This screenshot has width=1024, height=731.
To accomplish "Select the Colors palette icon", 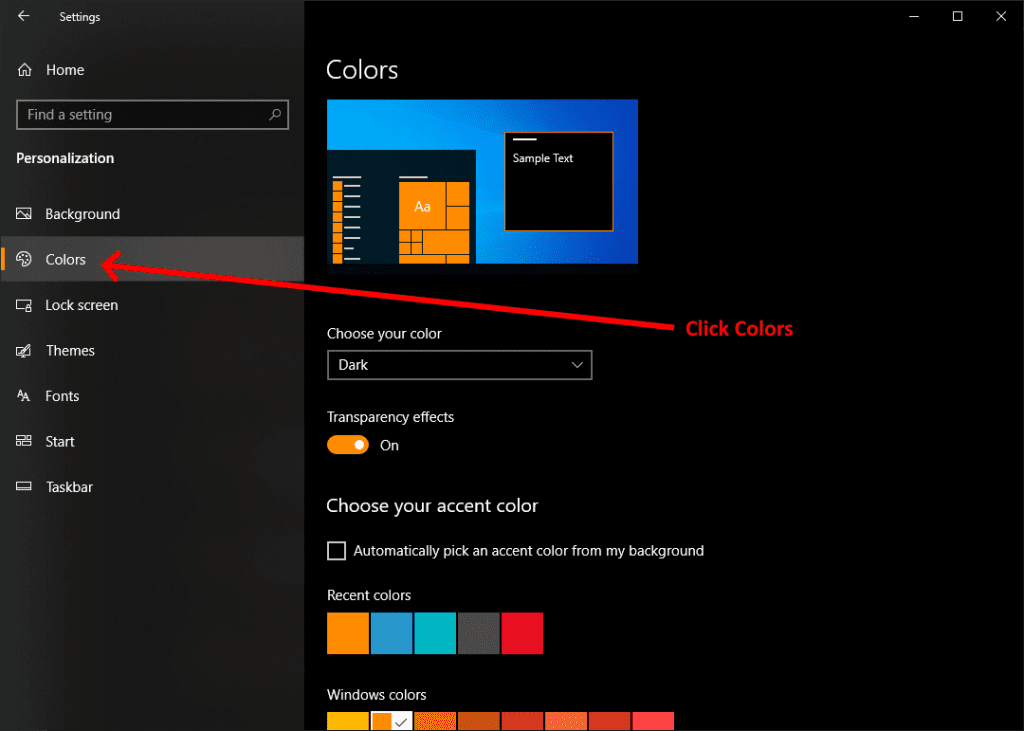I will 22,259.
